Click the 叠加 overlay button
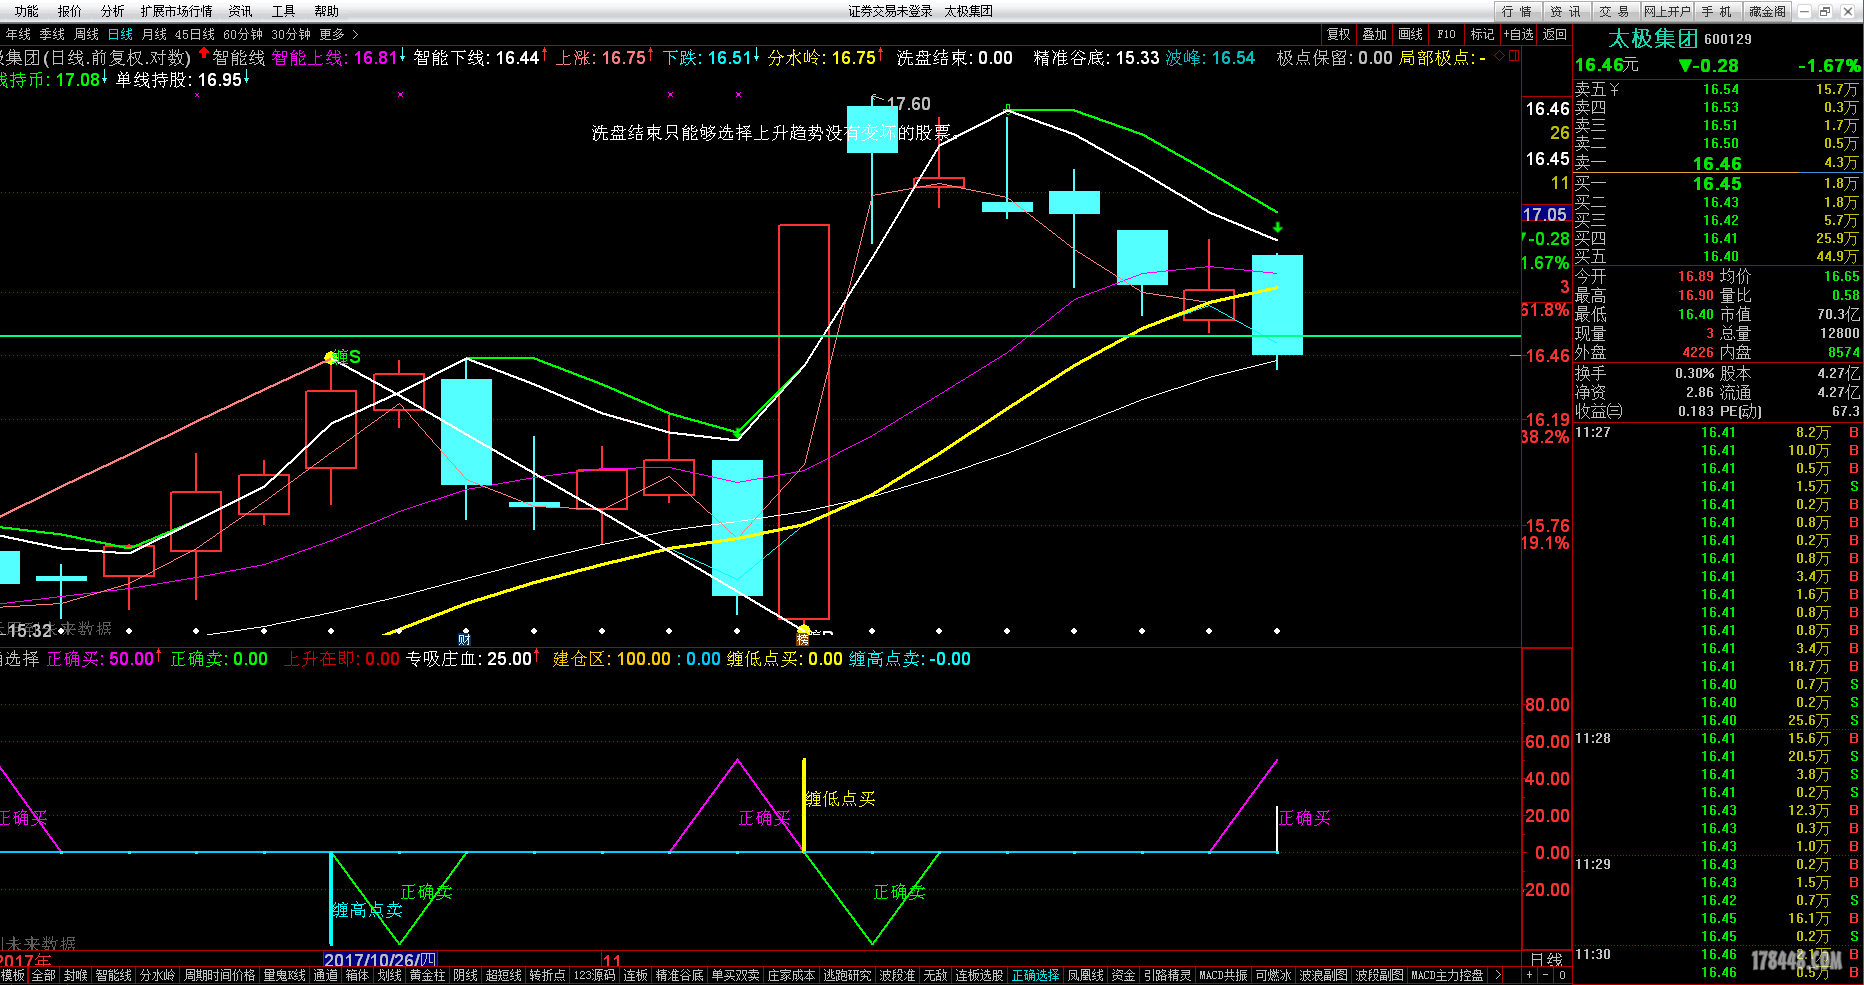The image size is (1864, 985). tap(1375, 34)
